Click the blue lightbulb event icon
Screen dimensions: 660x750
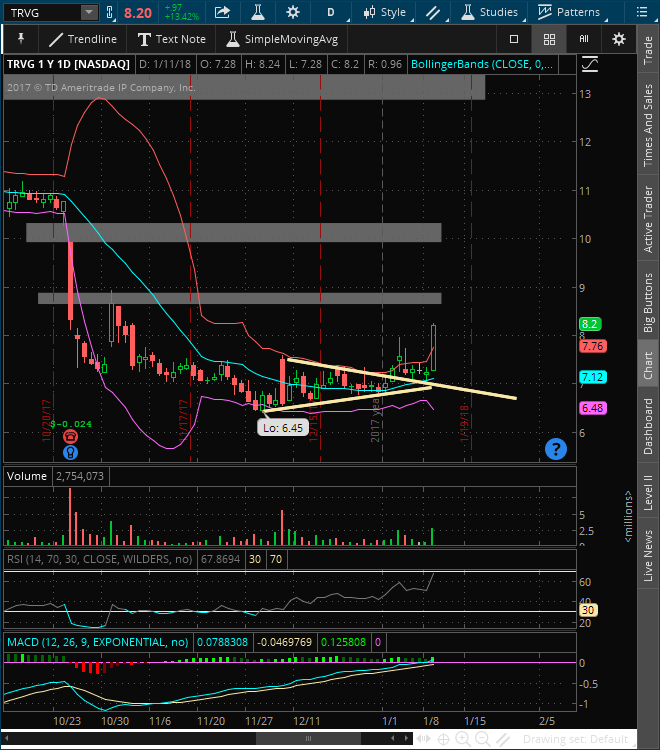coord(70,452)
